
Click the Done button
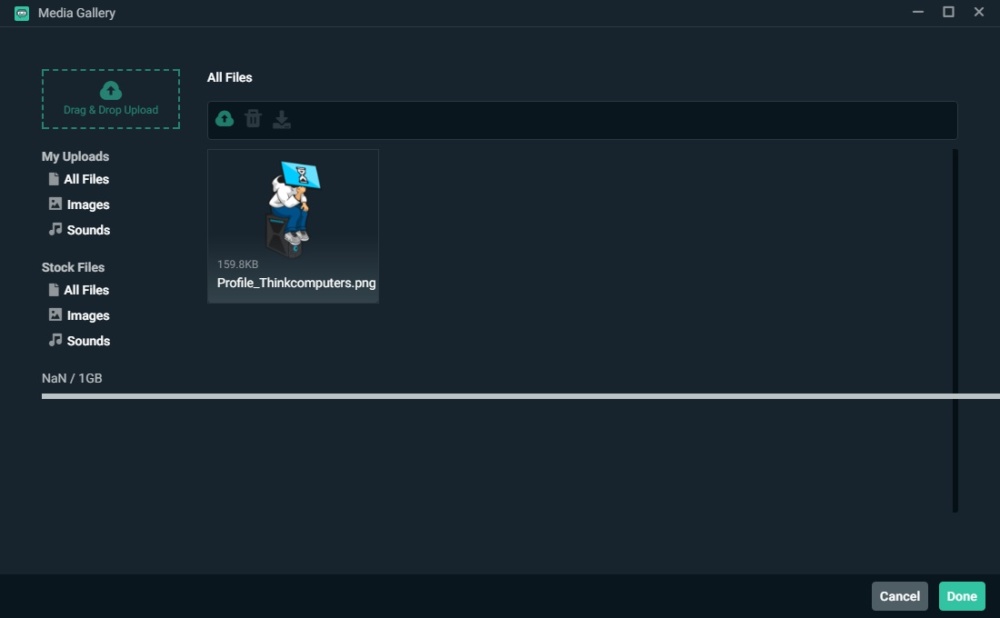click(x=962, y=596)
